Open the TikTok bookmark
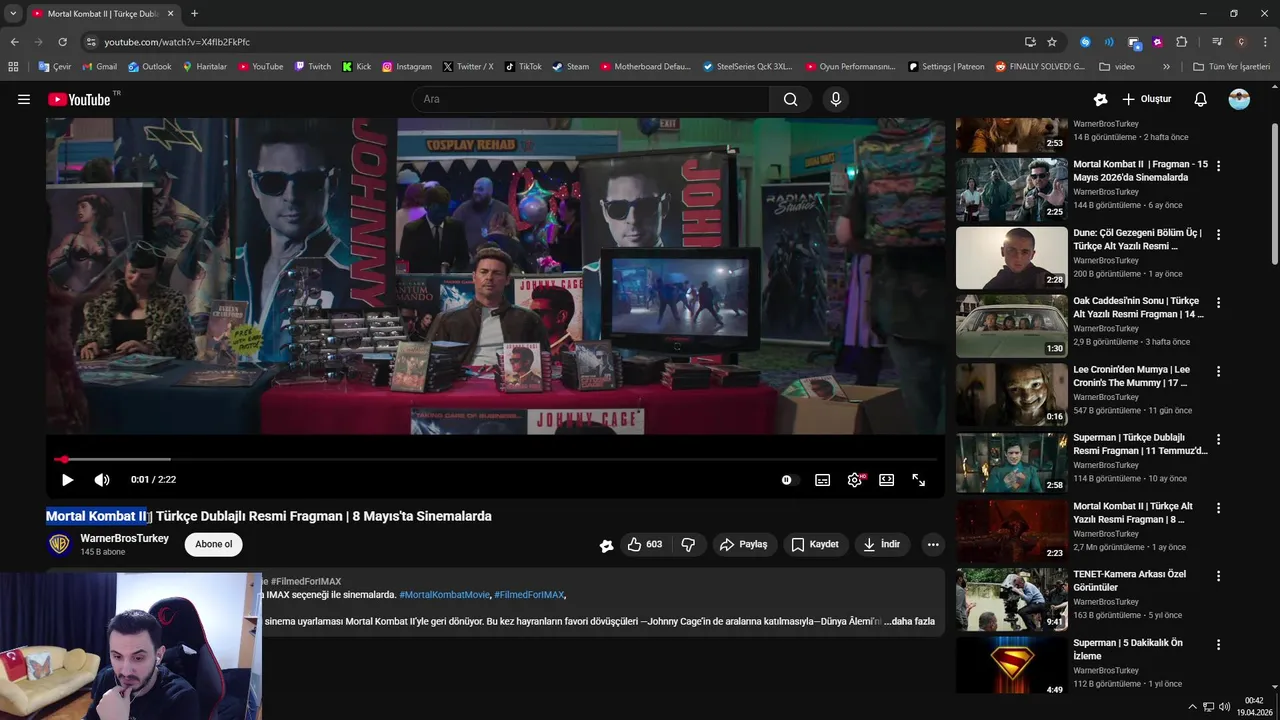The height and width of the screenshot is (720, 1280). (x=523, y=67)
